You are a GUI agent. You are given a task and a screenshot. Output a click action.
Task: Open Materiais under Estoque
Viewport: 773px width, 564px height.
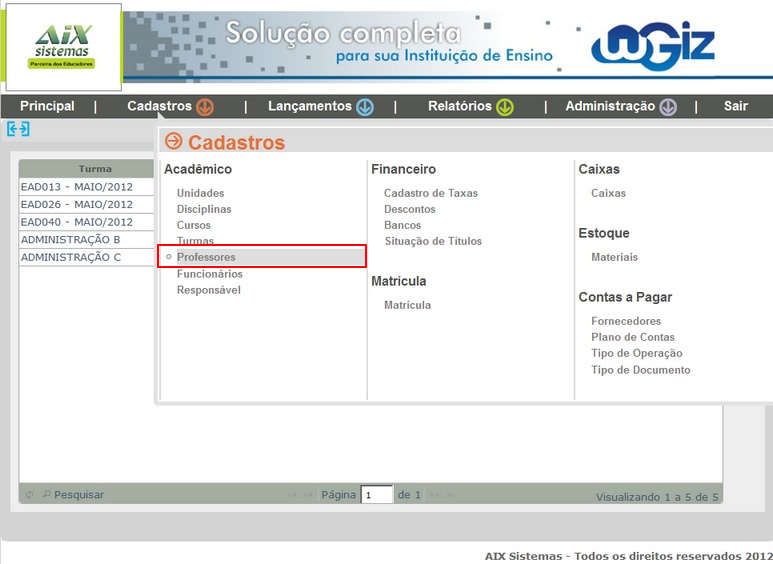[614, 257]
